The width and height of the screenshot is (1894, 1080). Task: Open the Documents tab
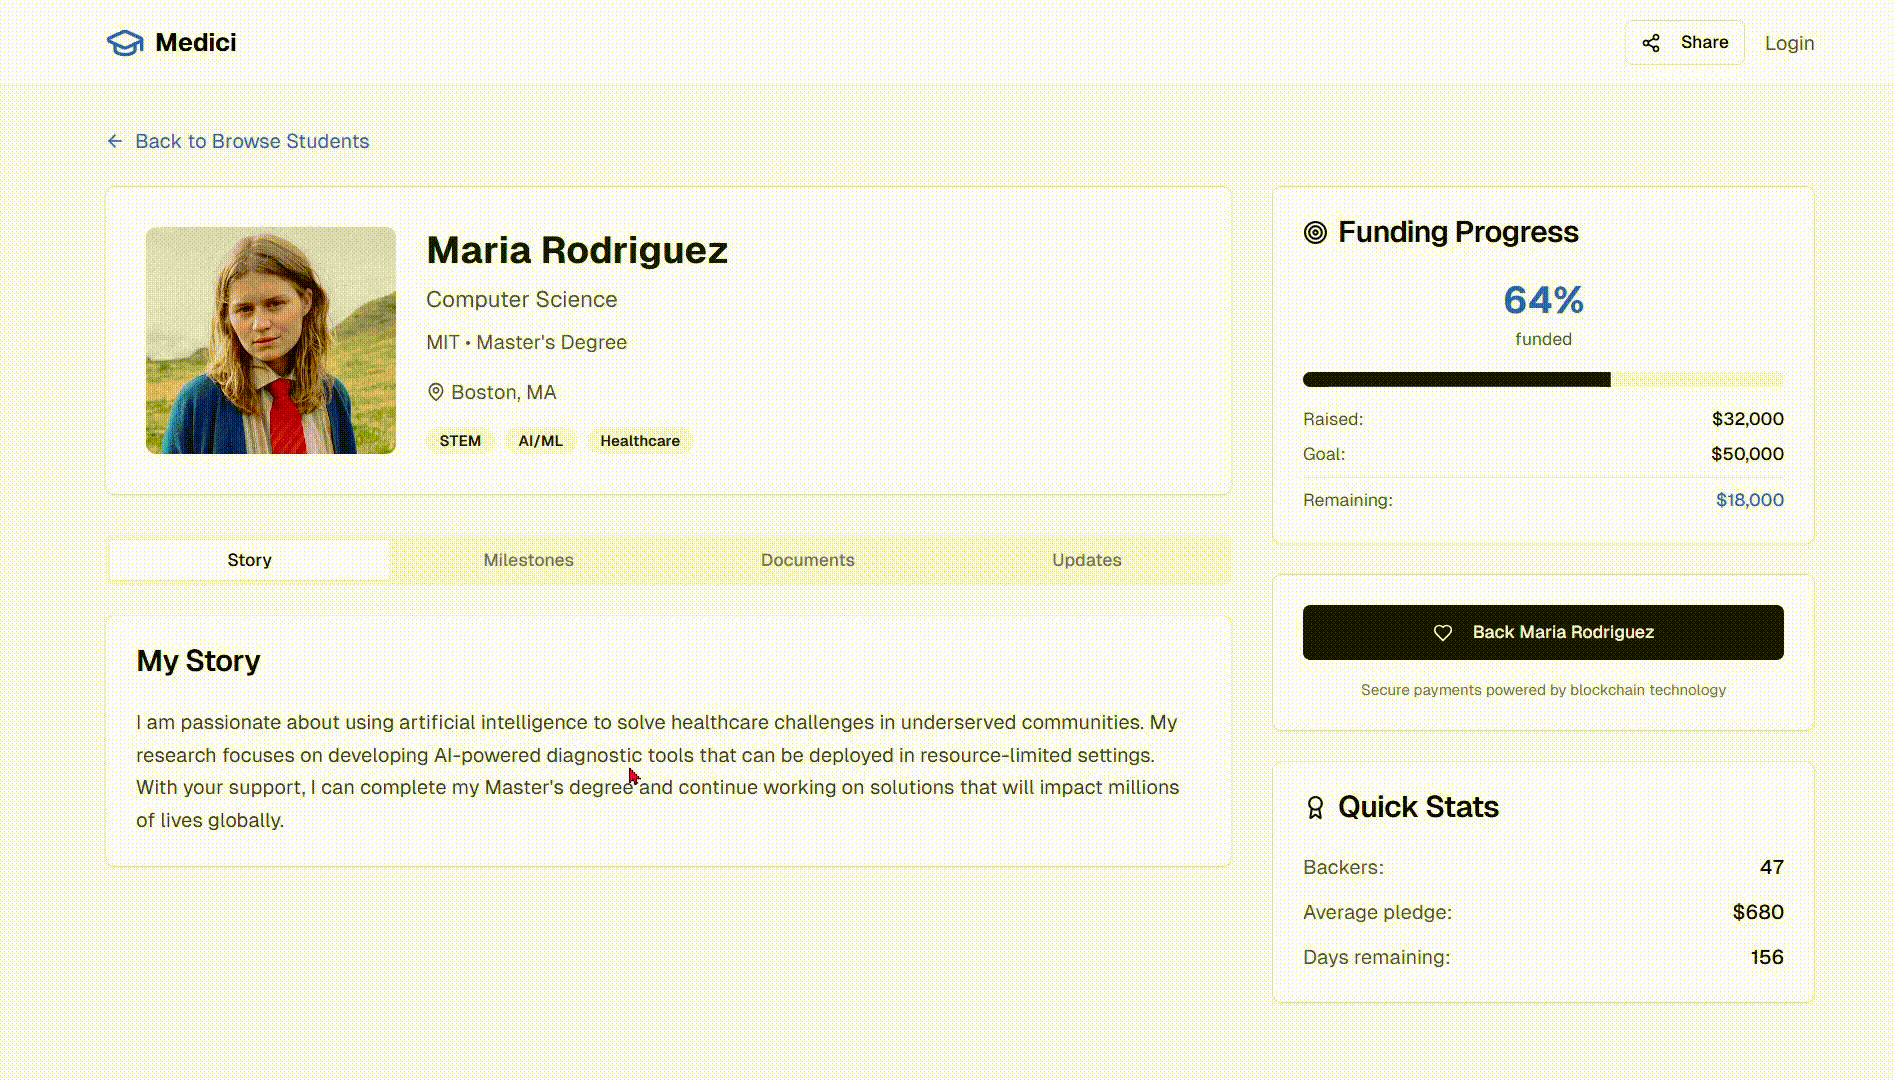click(808, 560)
